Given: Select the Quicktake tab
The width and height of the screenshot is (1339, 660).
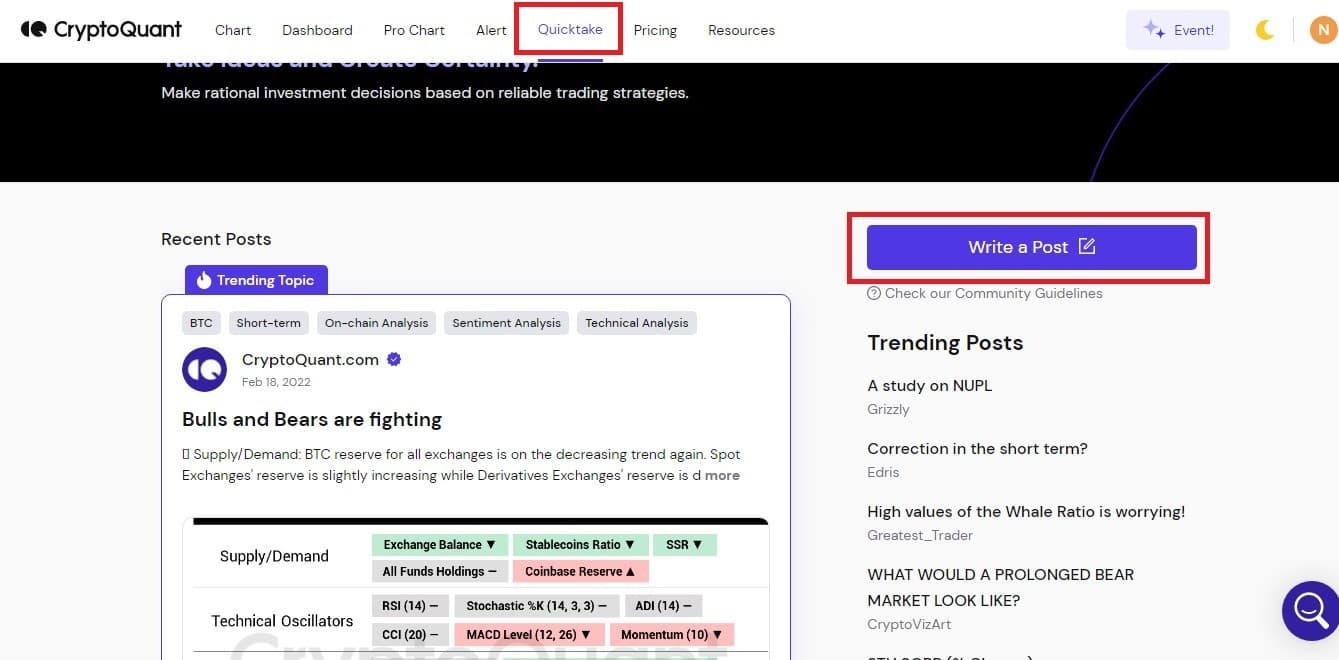Looking at the screenshot, I should coord(570,29).
